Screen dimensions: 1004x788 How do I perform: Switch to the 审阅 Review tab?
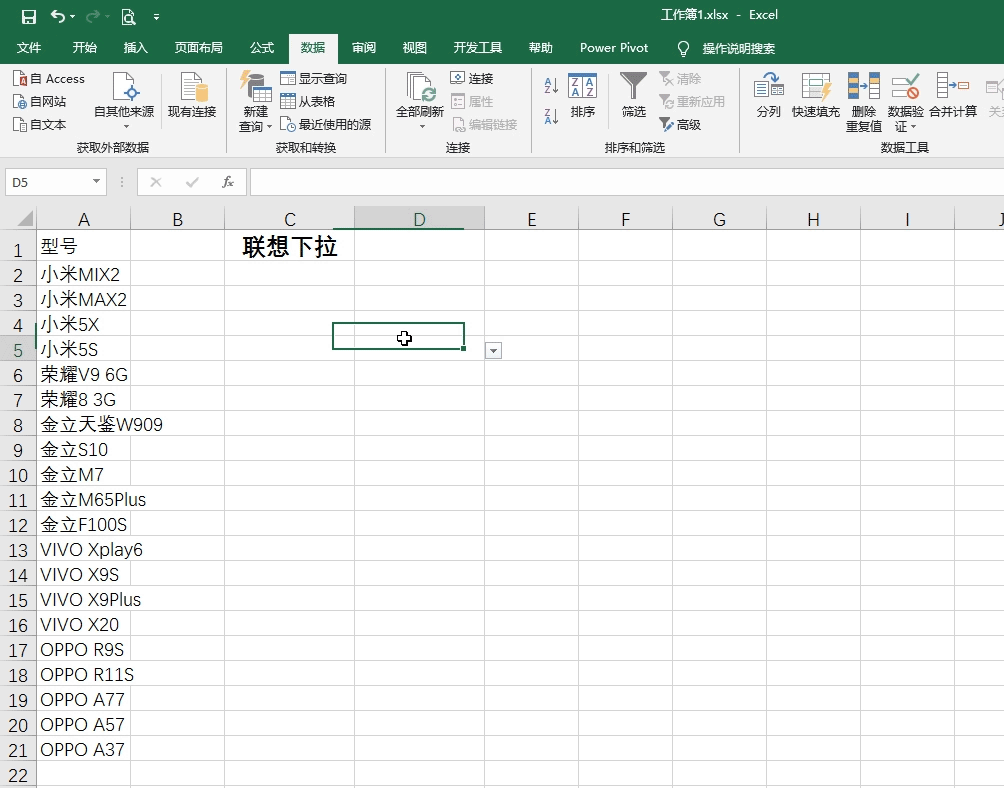pyautogui.click(x=364, y=48)
